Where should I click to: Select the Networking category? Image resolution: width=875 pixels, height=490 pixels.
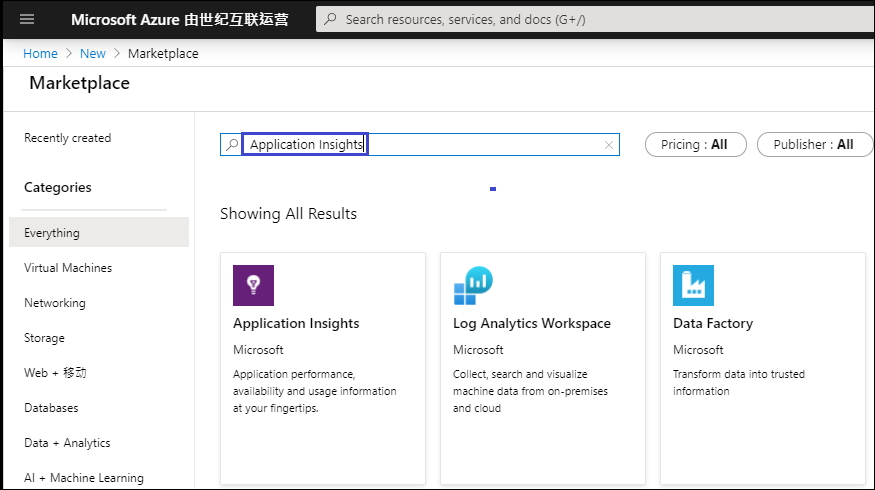click(x=55, y=303)
